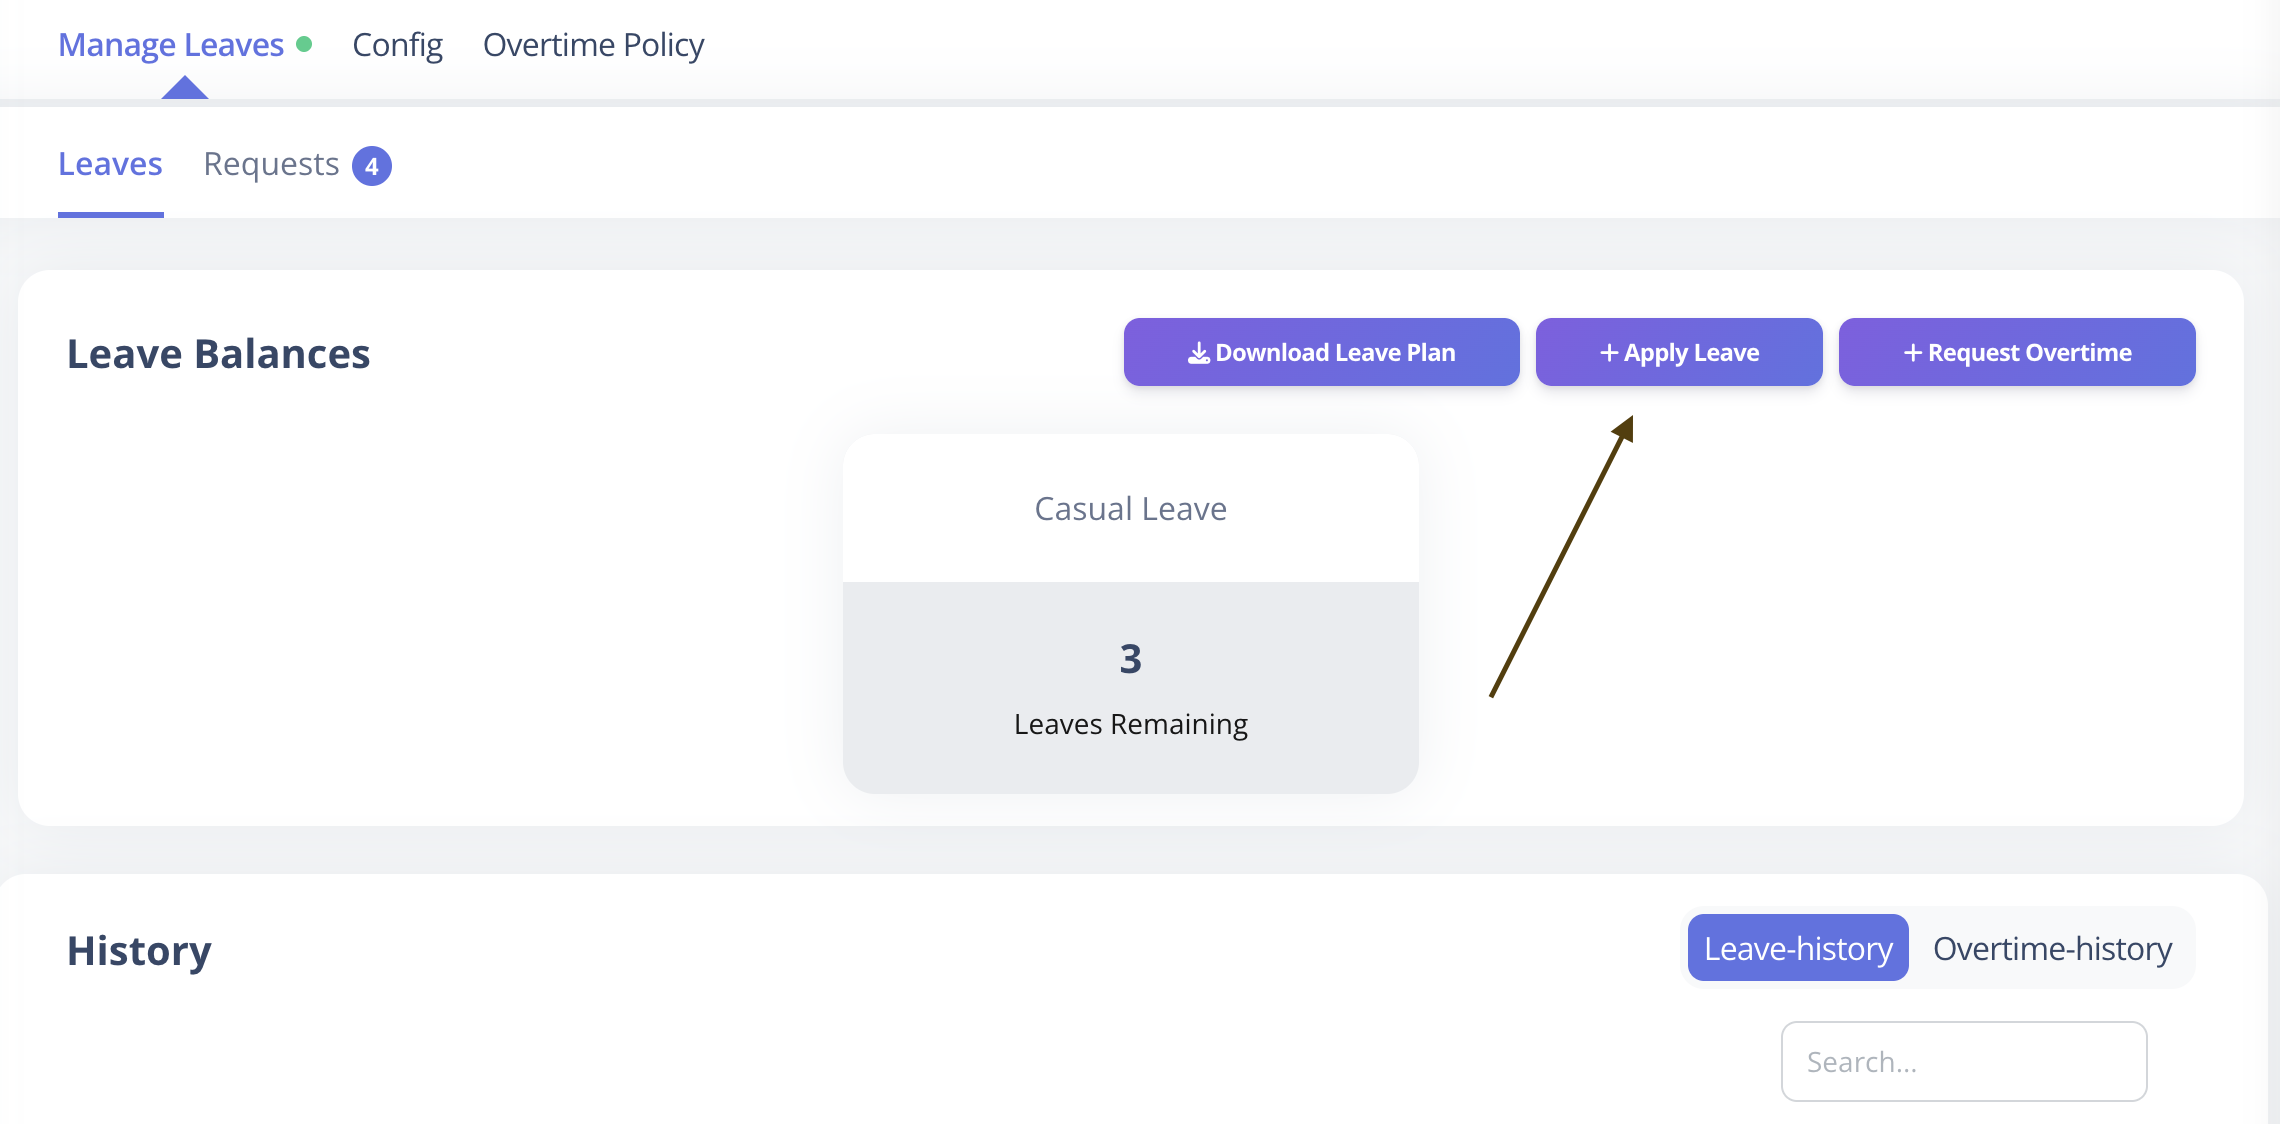Image resolution: width=2280 pixels, height=1124 pixels.
Task: Click the green status dot beside Manage Leaves
Action: (x=305, y=44)
